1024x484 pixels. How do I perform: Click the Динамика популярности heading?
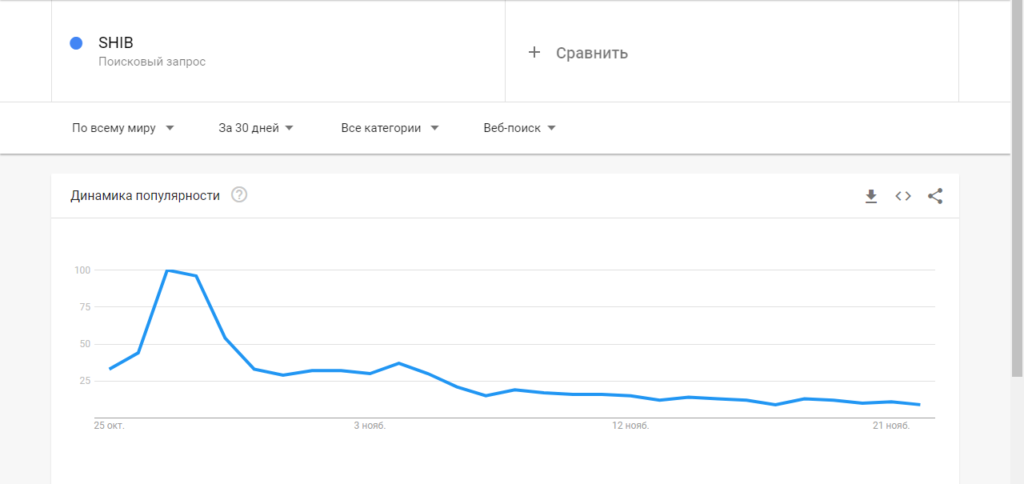tap(145, 196)
